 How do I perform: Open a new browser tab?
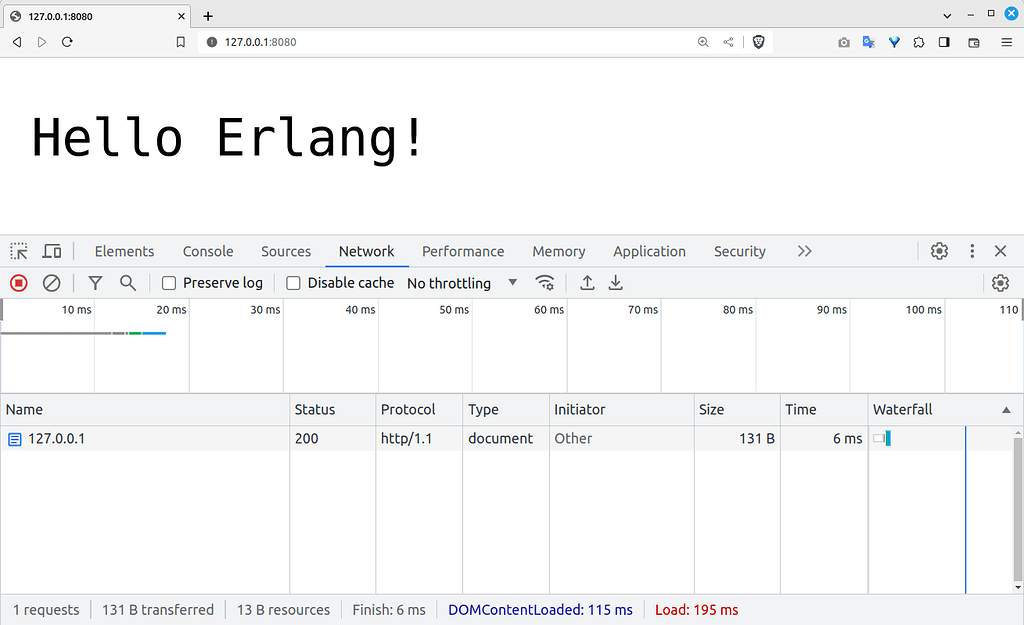(x=207, y=15)
